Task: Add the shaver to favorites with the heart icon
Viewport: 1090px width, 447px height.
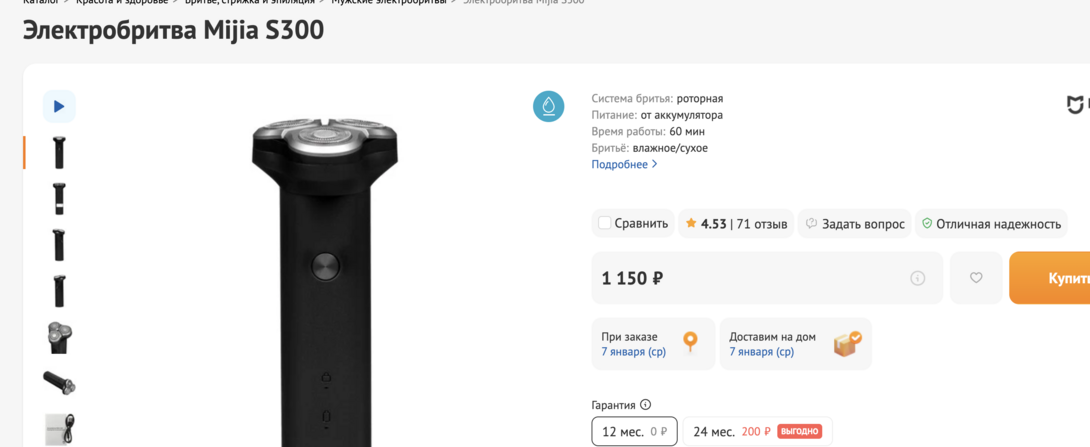Action: coord(976,278)
